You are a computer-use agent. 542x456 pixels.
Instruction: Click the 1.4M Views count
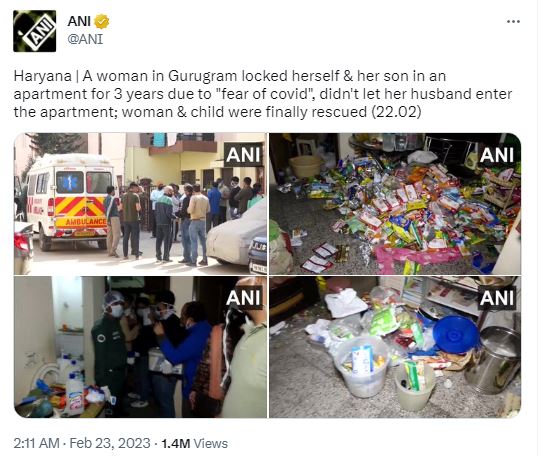[195, 443]
